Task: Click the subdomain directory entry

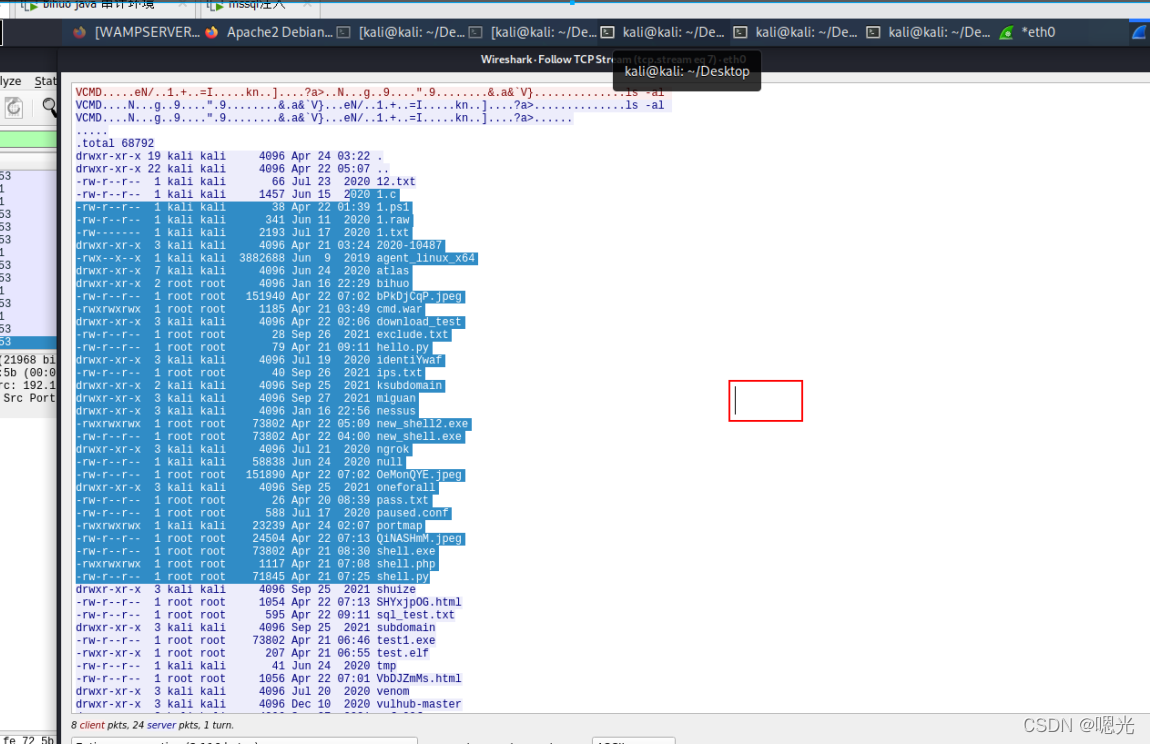Action: coord(406,627)
